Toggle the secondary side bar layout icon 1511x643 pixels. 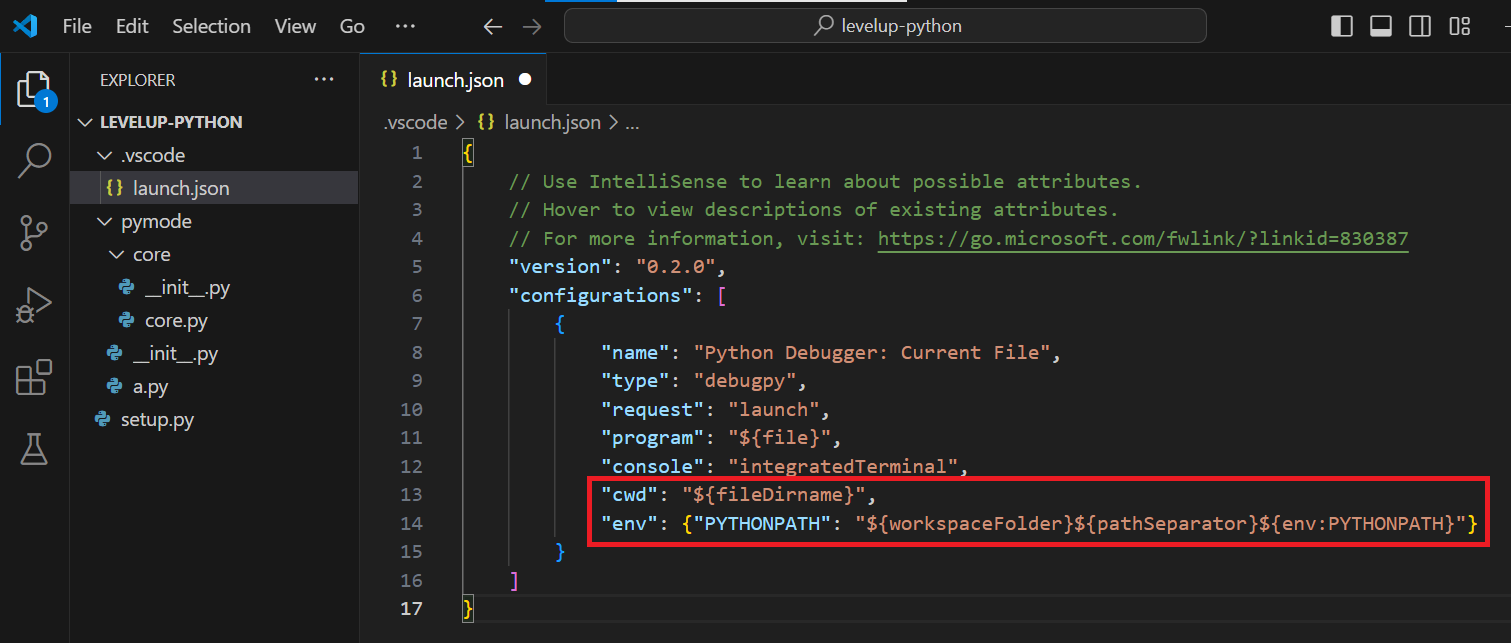pyautogui.click(x=1420, y=26)
